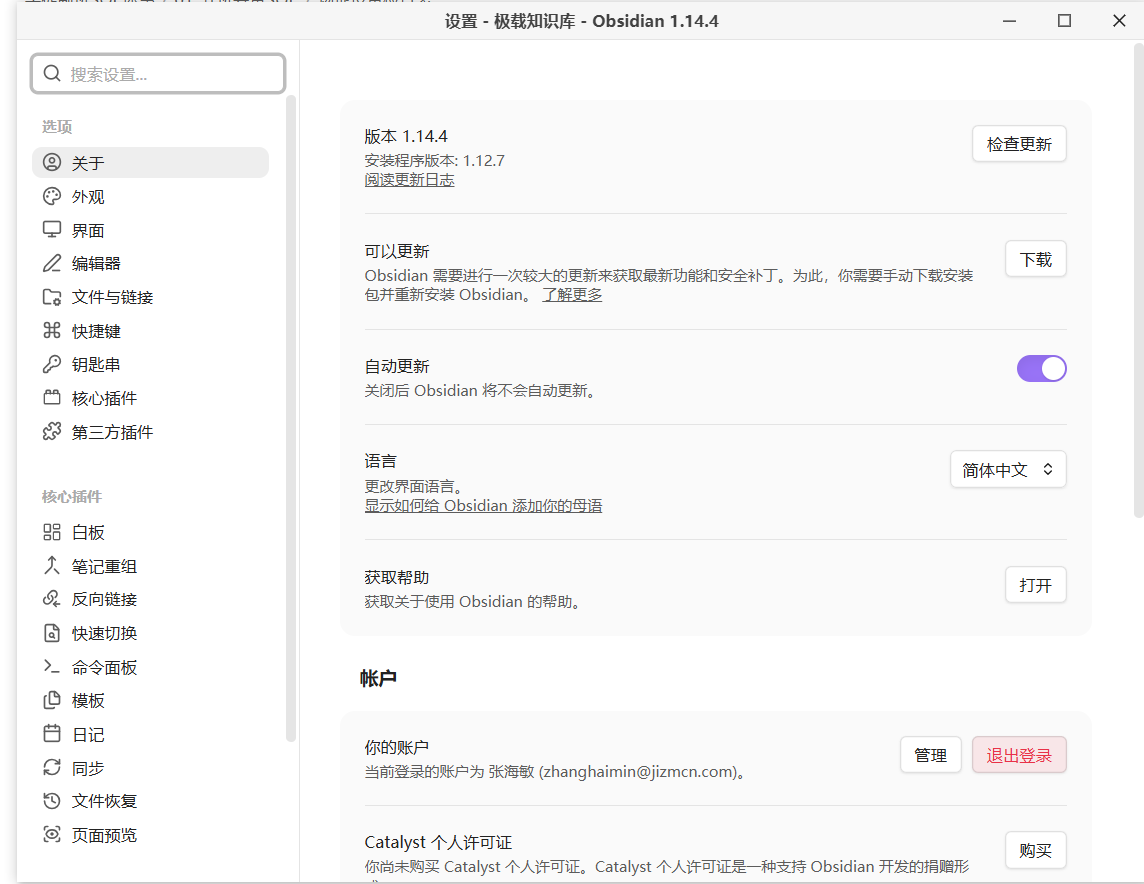Screen dimensions: 1144x884
Task: Click the Sync (同步) refresh icon
Action: coord(52,767)
